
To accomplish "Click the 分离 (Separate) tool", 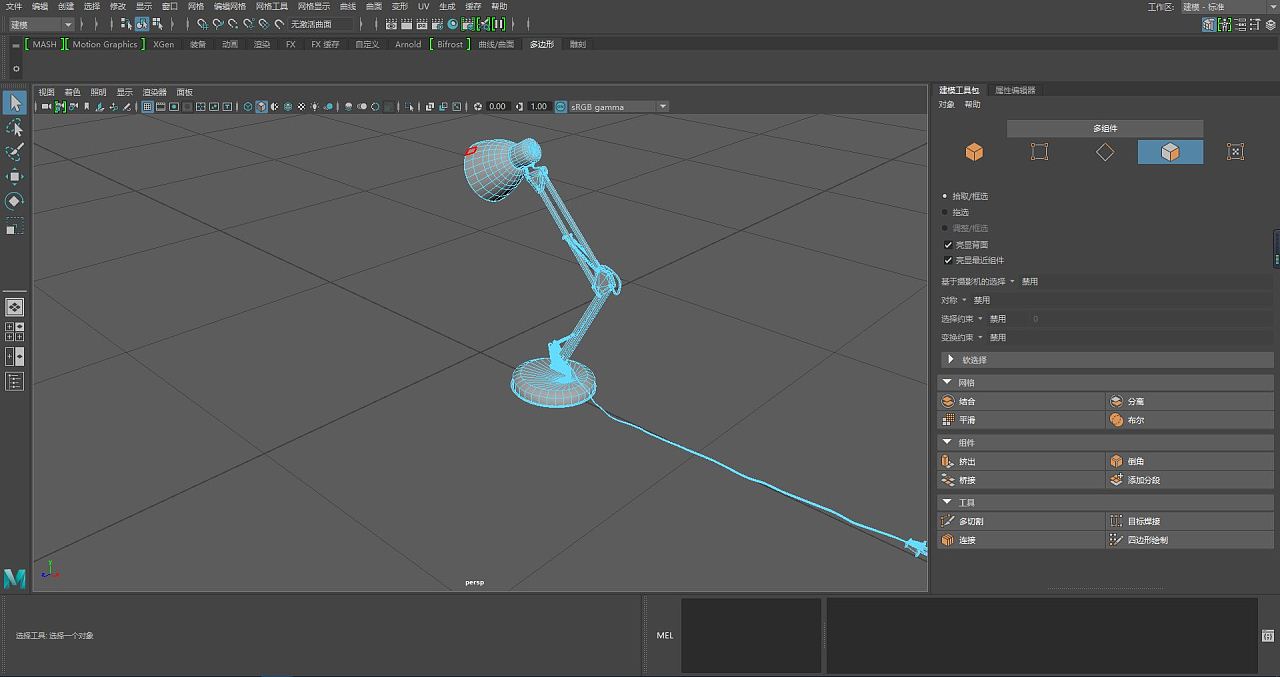I will tap(1191, 401).
